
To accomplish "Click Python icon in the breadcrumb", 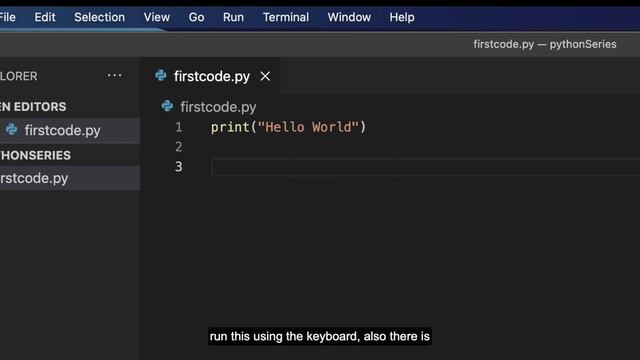I will pyautogui.click(x=167, y=106).
